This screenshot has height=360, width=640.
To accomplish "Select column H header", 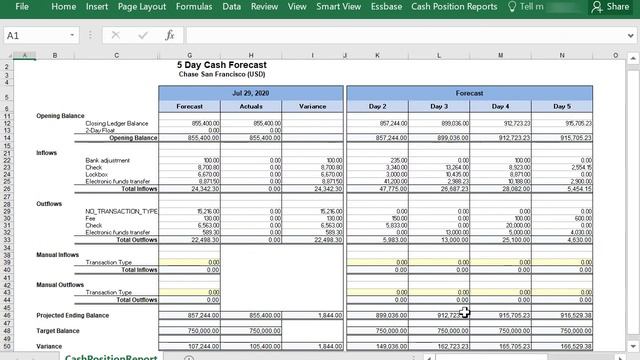I will [x=251, y=55].
